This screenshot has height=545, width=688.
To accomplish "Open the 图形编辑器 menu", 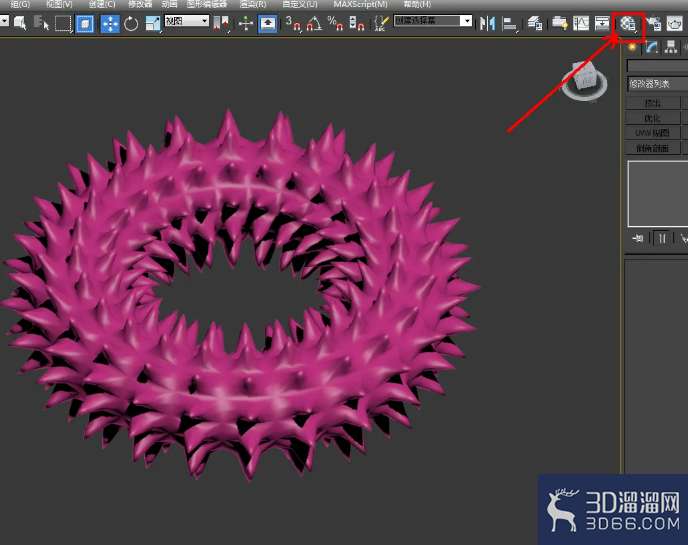I will tap(207, 4).
